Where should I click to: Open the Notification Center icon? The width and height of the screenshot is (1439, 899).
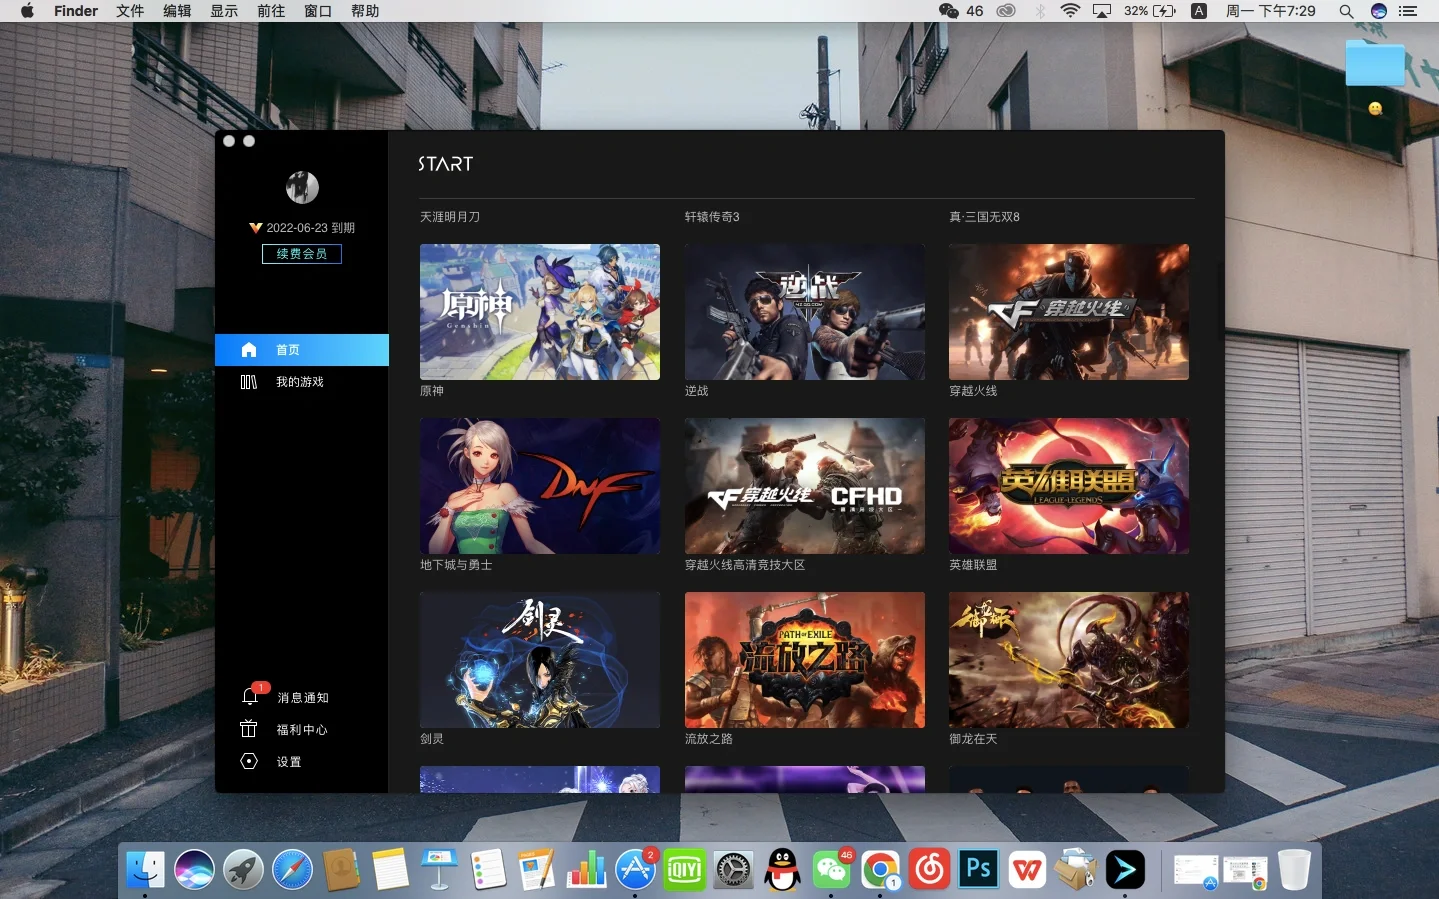1408,11
